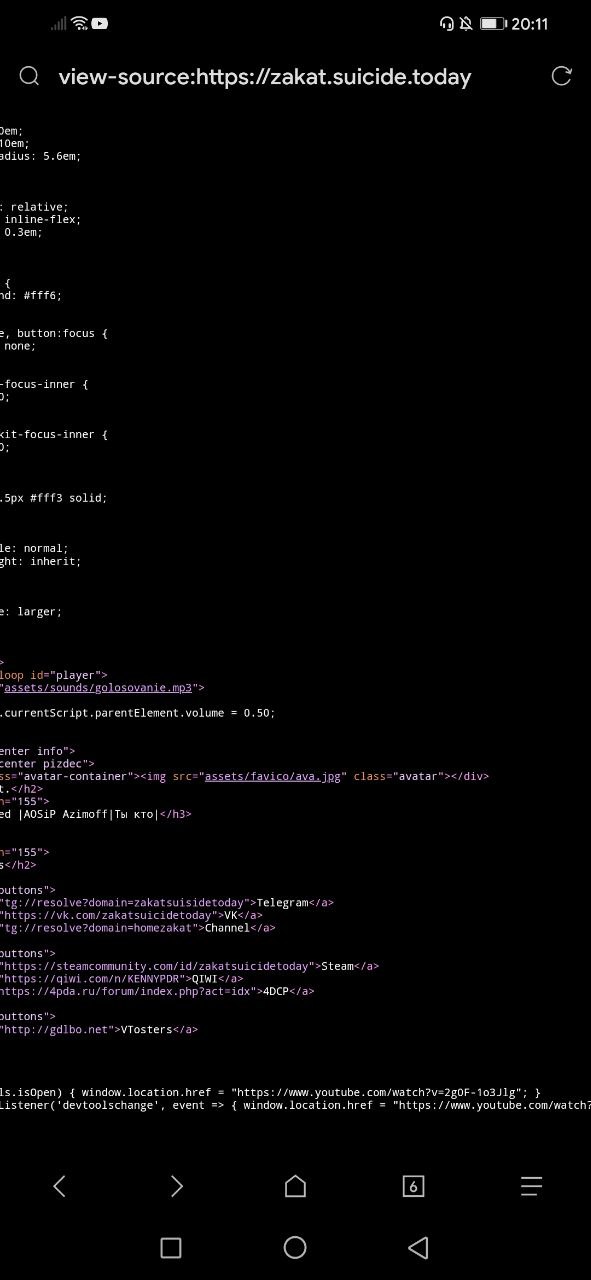
Task: Go back with the browser back arrow
Action: [59, 1186]
